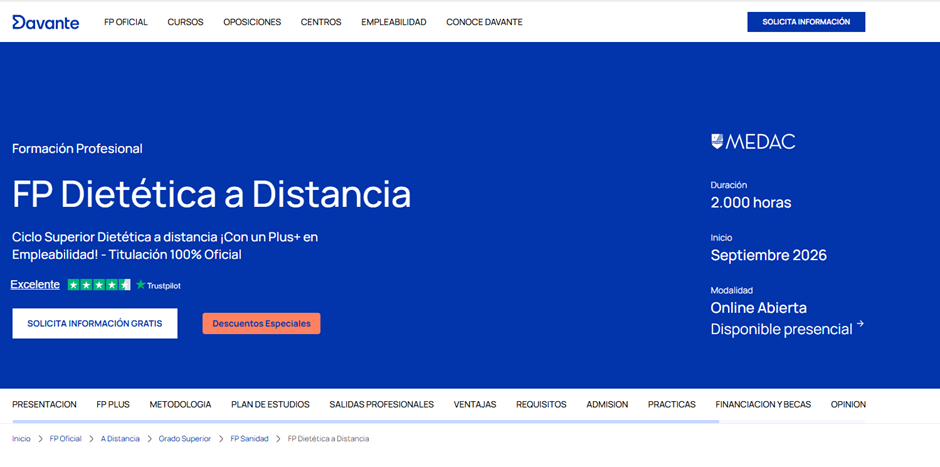
Task: Click the Formación Profesional label
Action: [x=77, y=149]
